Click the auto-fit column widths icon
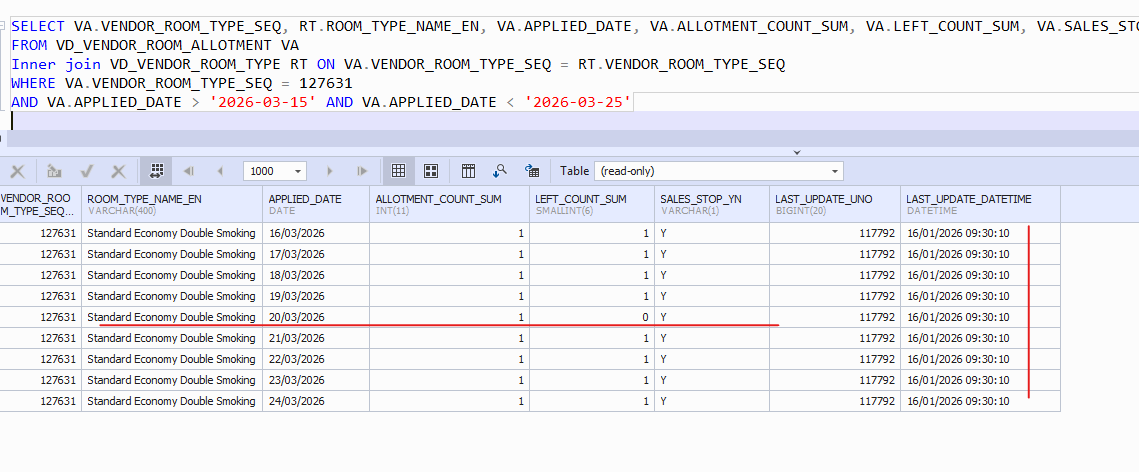 (x=156, y=171)
